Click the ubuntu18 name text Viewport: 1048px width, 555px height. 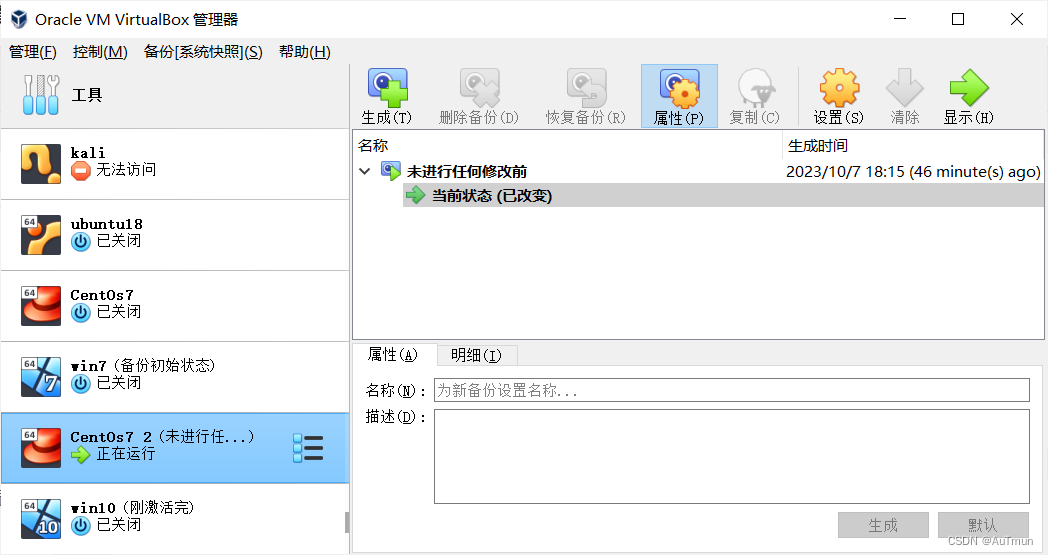(x=106, y=224)
